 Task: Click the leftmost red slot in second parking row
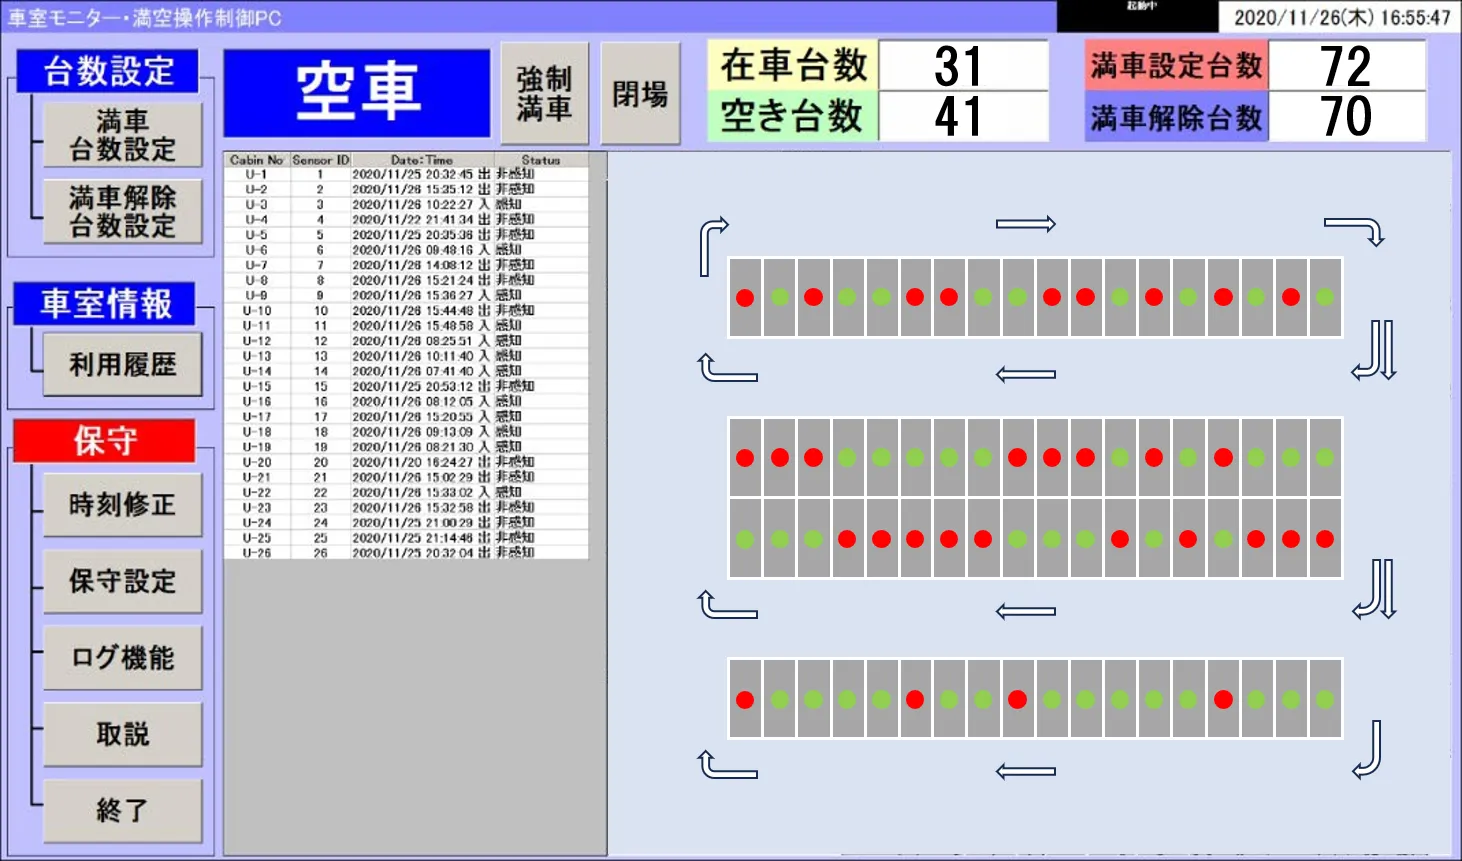pyautogui.click(x=745, y=457)
